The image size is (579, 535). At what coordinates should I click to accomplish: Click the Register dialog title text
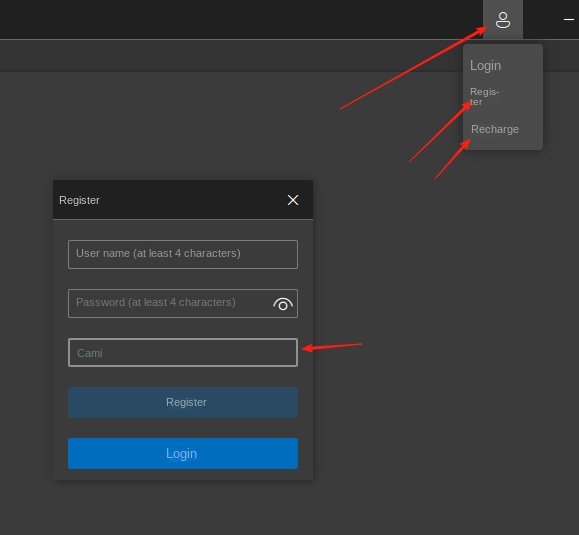coord(79,200)
